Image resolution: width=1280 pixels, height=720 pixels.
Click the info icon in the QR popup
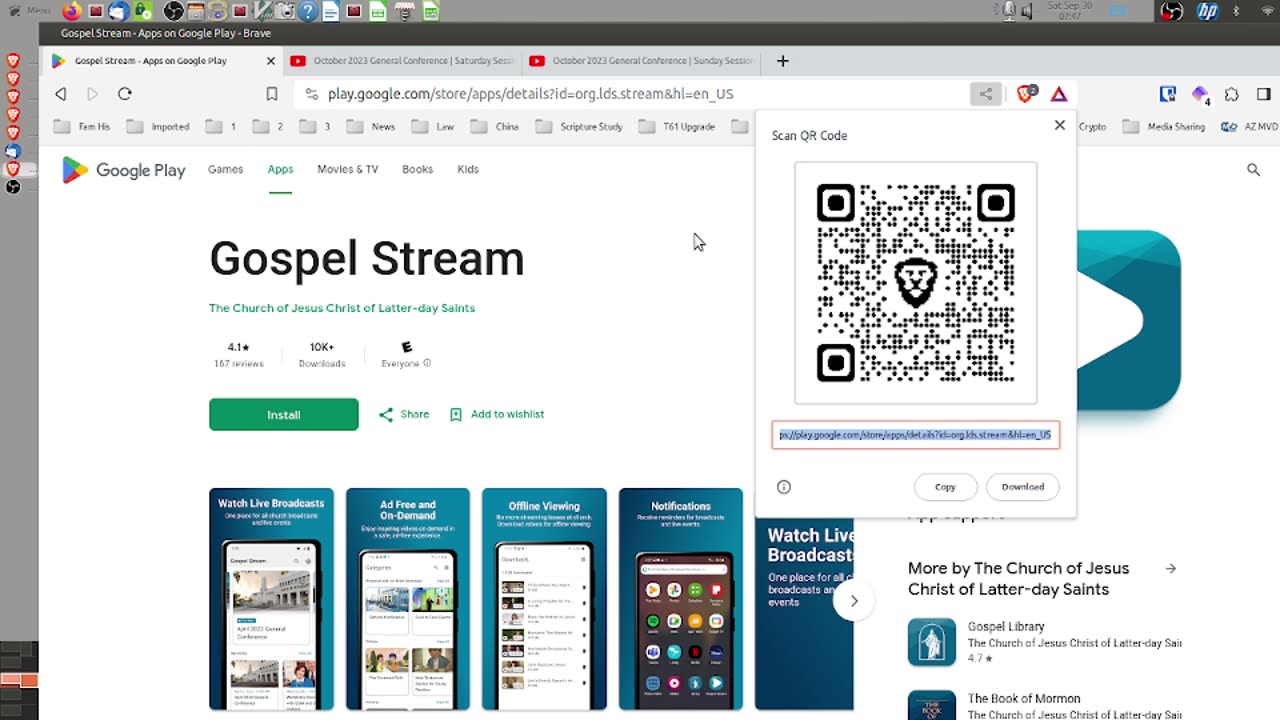tap(784, 487)
